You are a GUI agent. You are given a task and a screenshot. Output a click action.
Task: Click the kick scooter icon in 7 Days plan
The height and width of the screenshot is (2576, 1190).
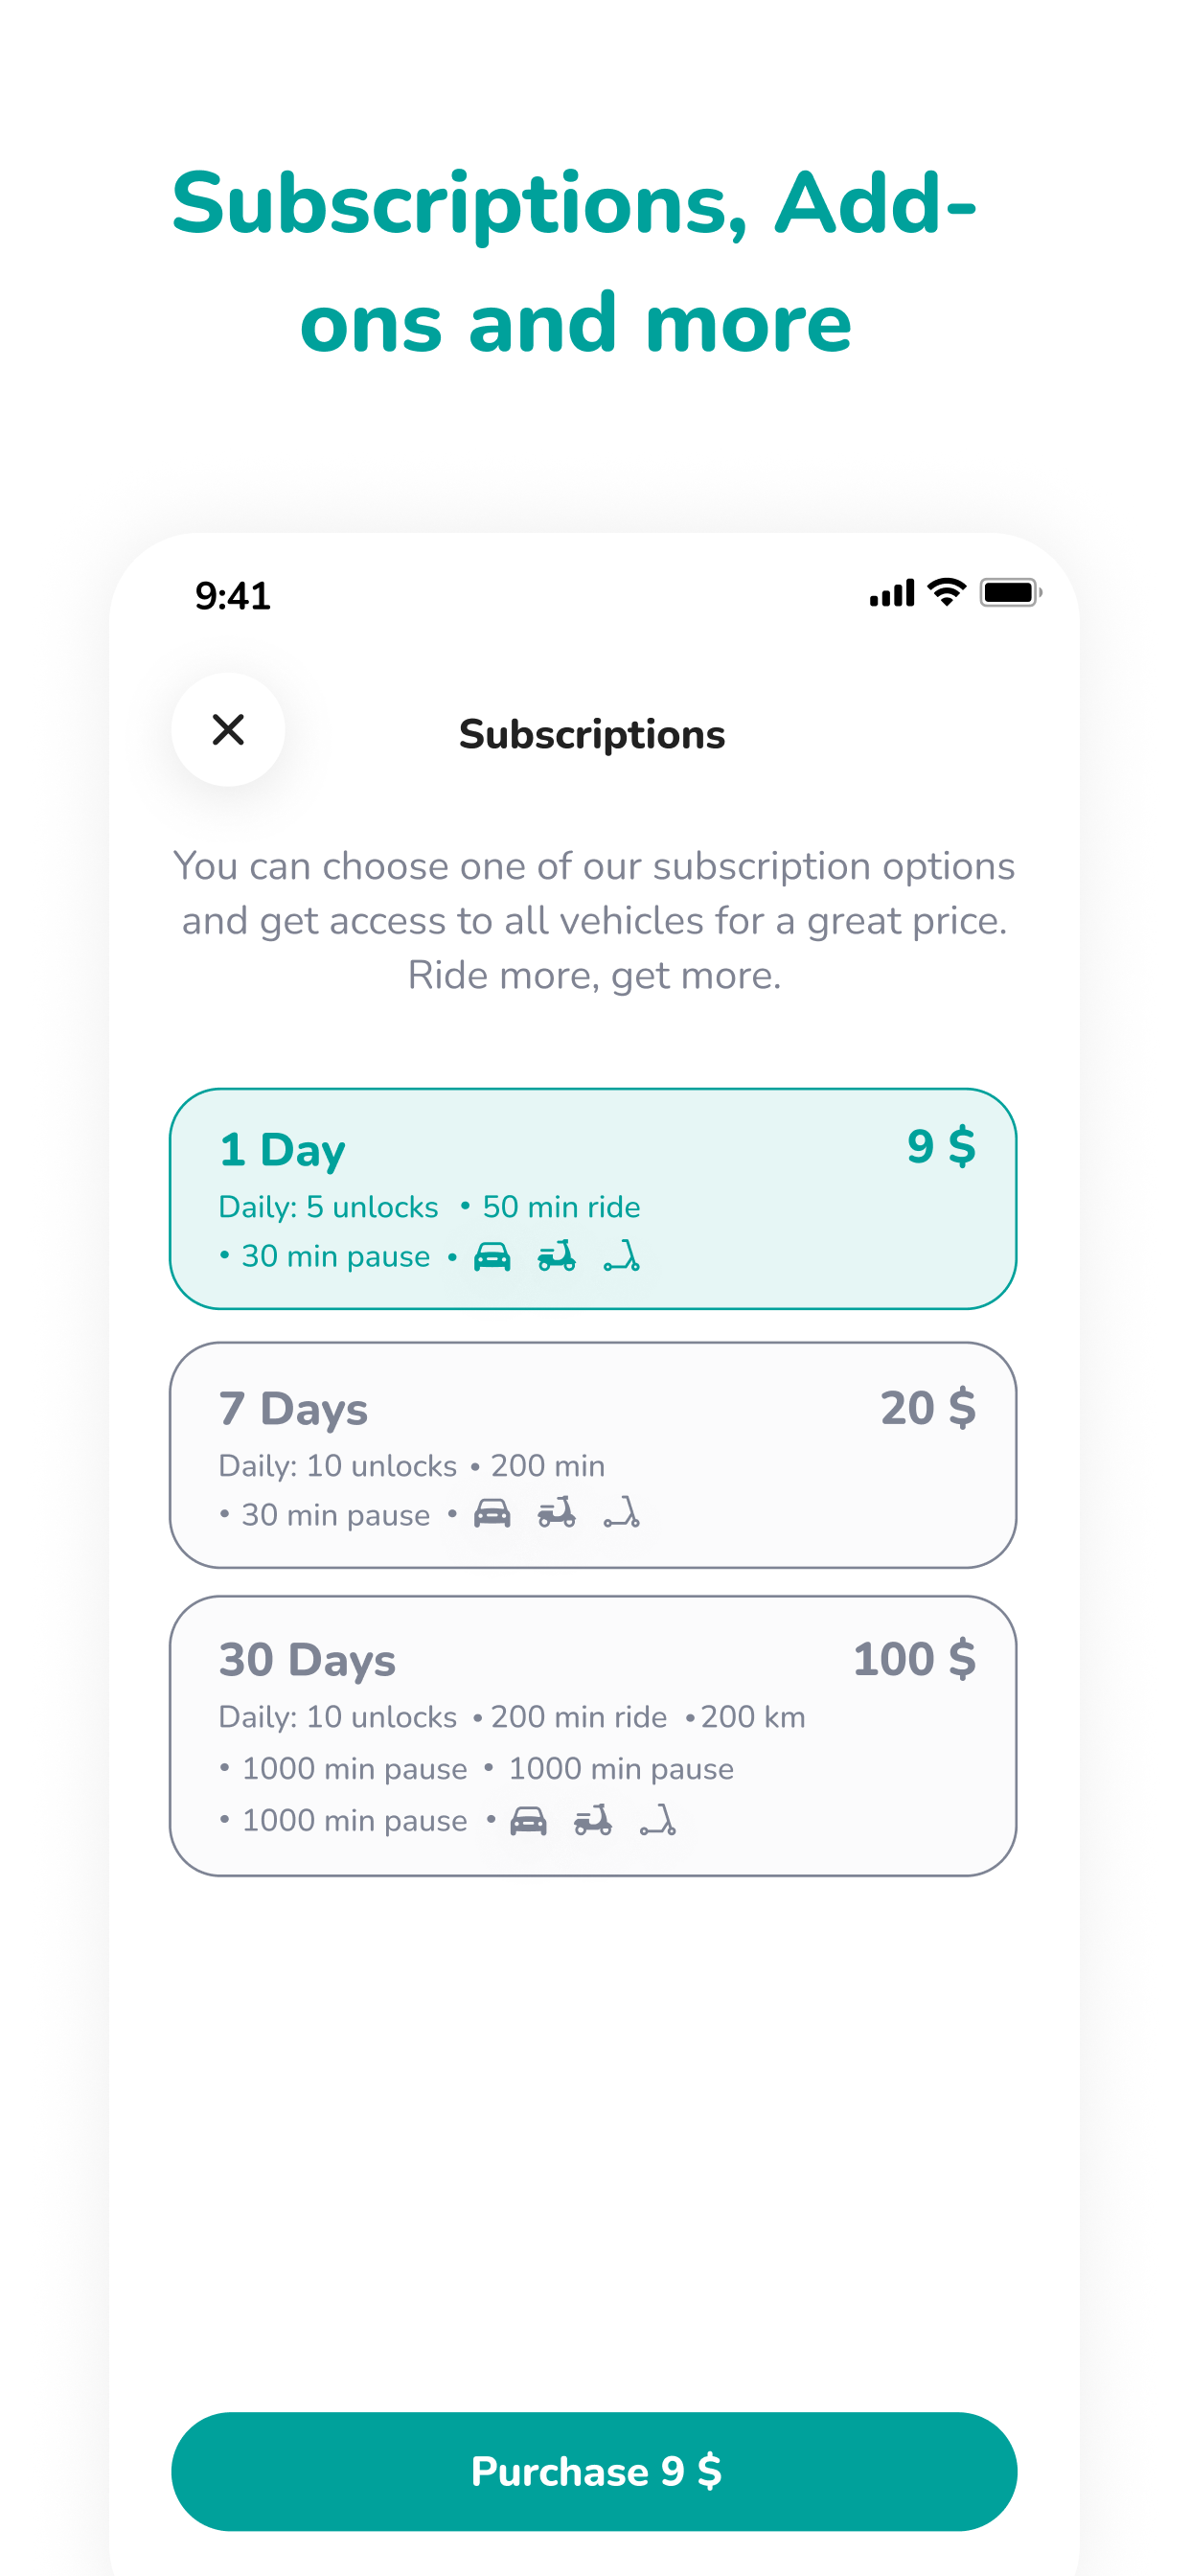coord(621,1514)
